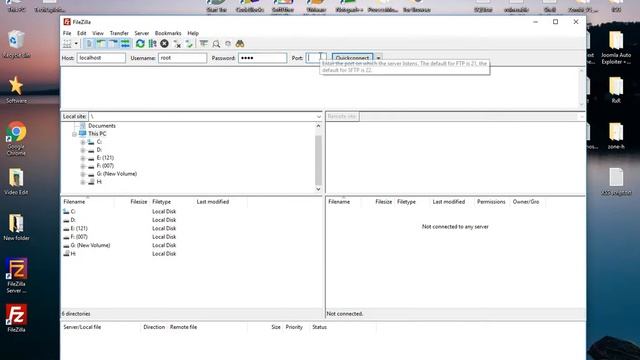Open the Help menu

point(193,33)
